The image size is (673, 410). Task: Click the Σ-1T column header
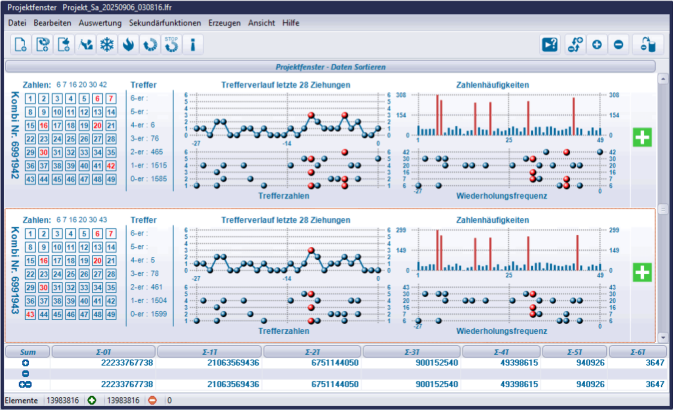click(x=209, y=352)
